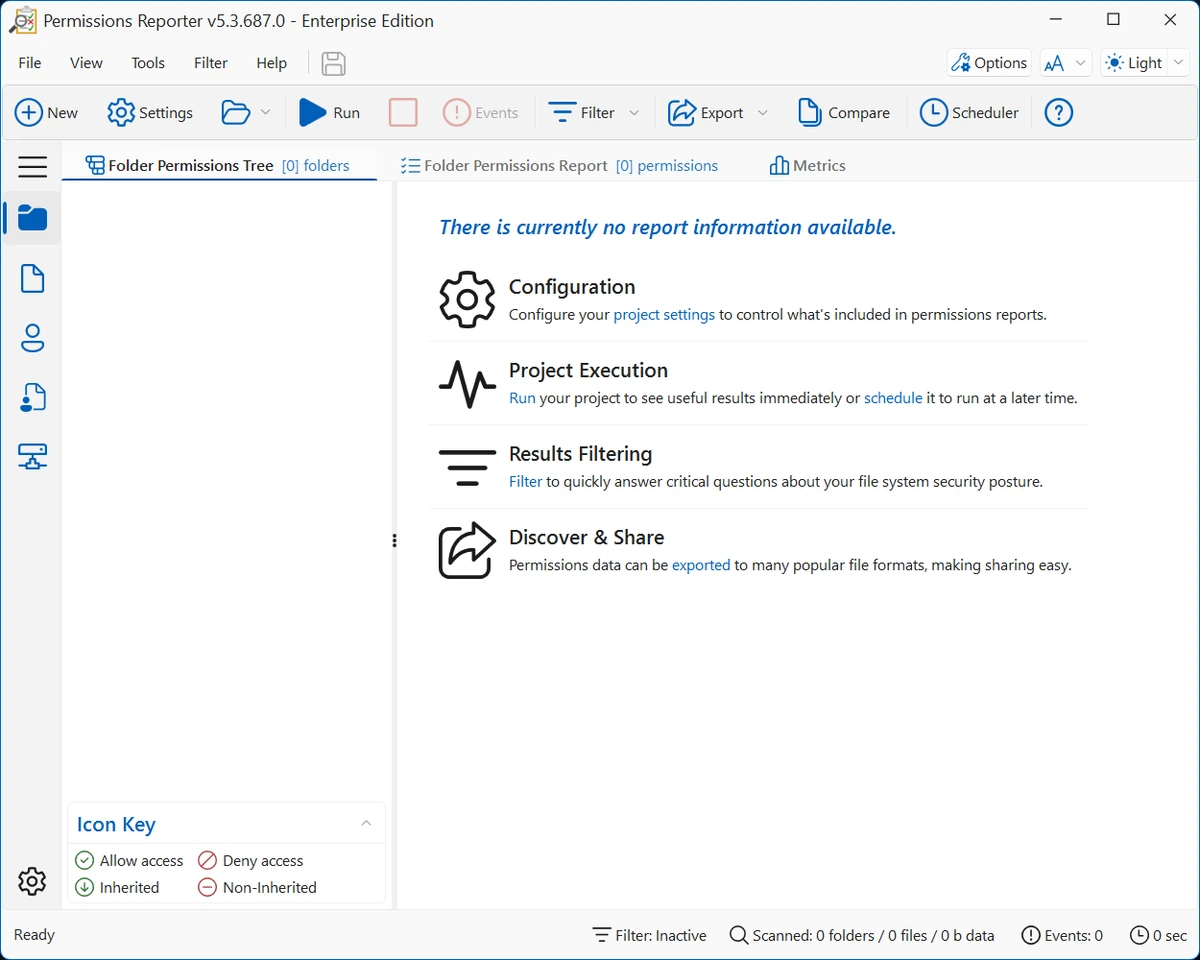Click the Run link under Project Execution
The width and height of the screenshot is (1200, 960).
click(x=522, y=398)
